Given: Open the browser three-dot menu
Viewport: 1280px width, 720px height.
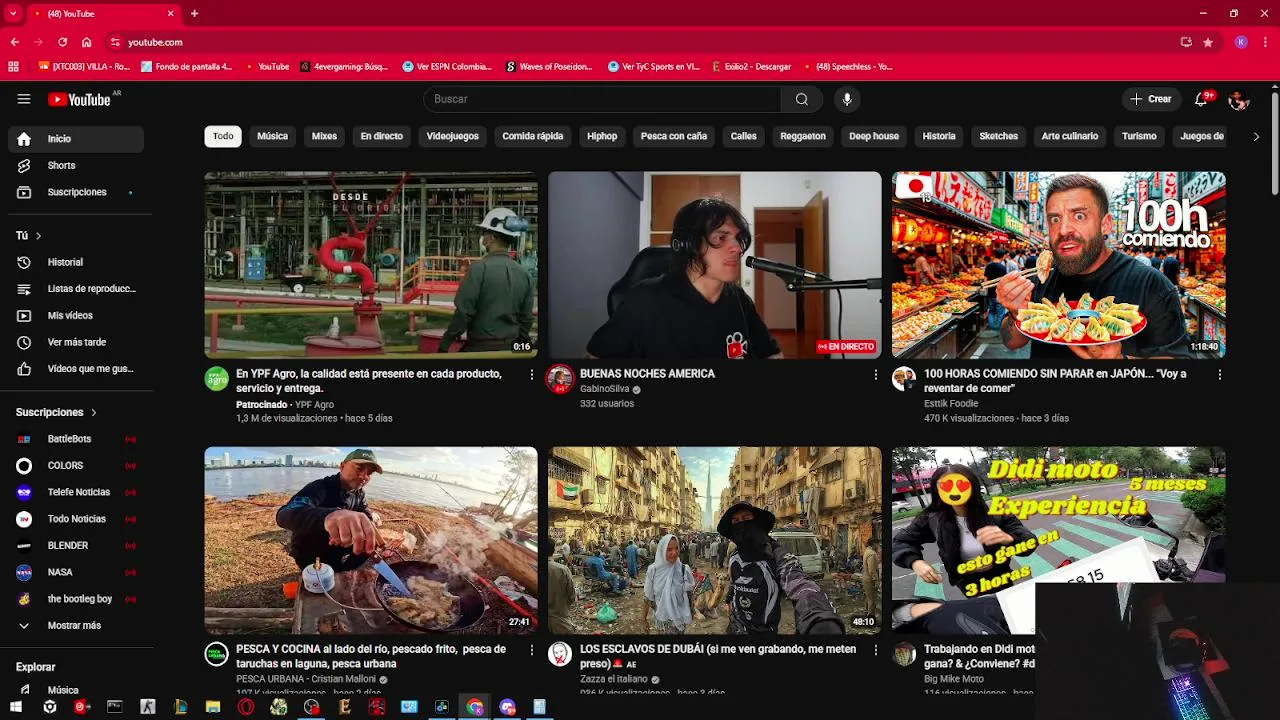Looking at the screenshot, I should point(1266,42).
